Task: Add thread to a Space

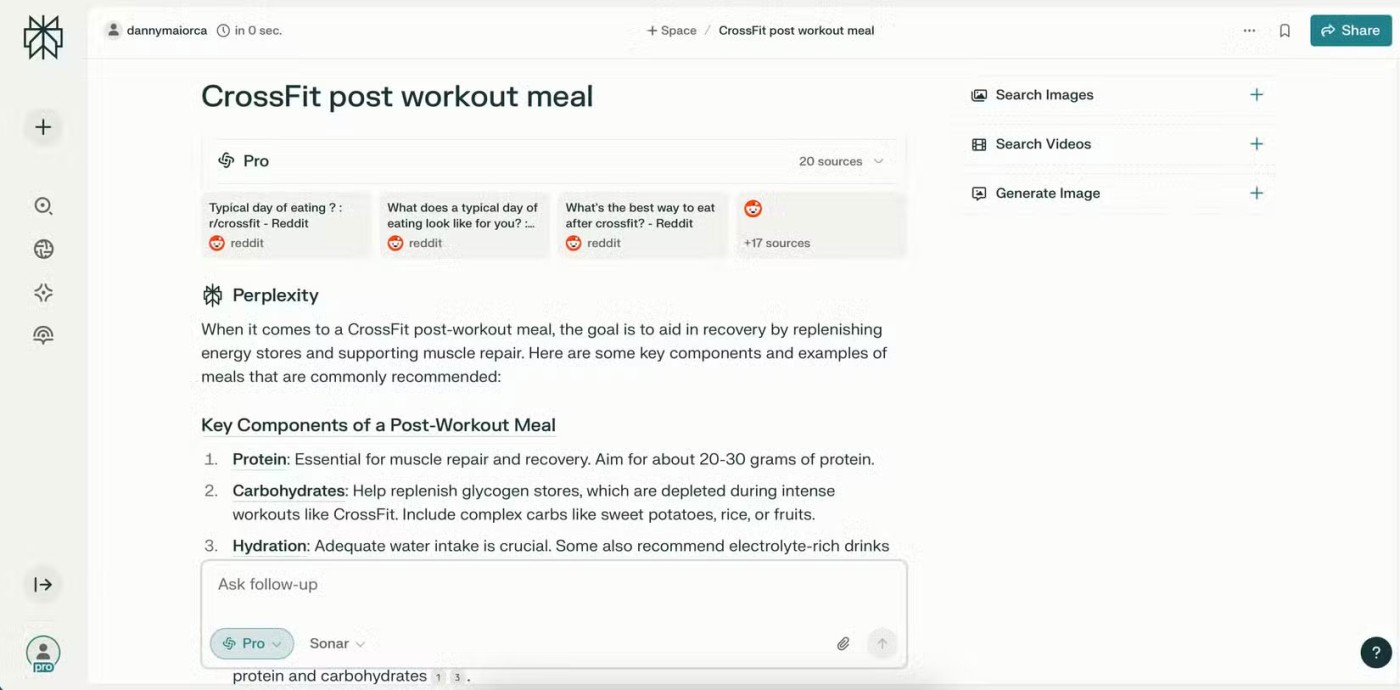Action: (672, 31)
